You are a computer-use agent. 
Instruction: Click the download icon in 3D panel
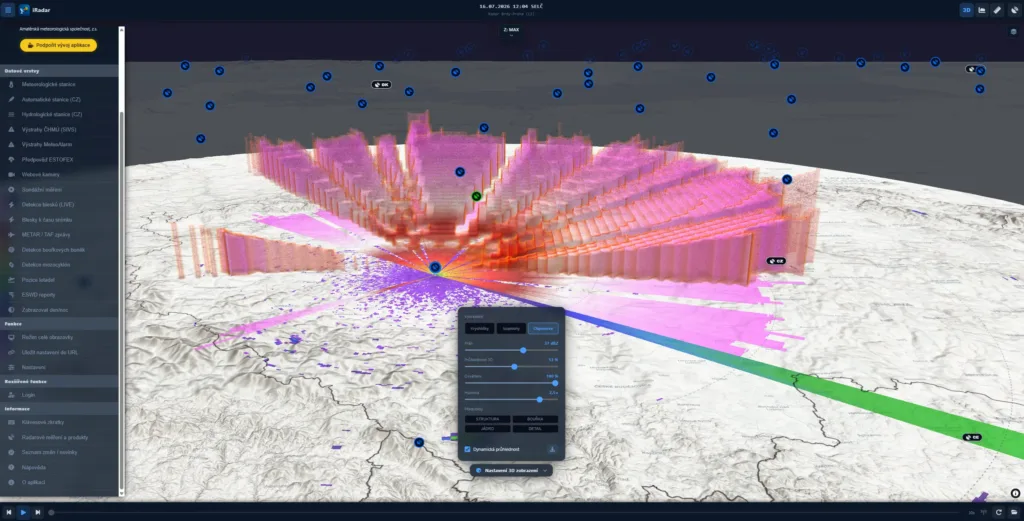[x=552, y=449]
